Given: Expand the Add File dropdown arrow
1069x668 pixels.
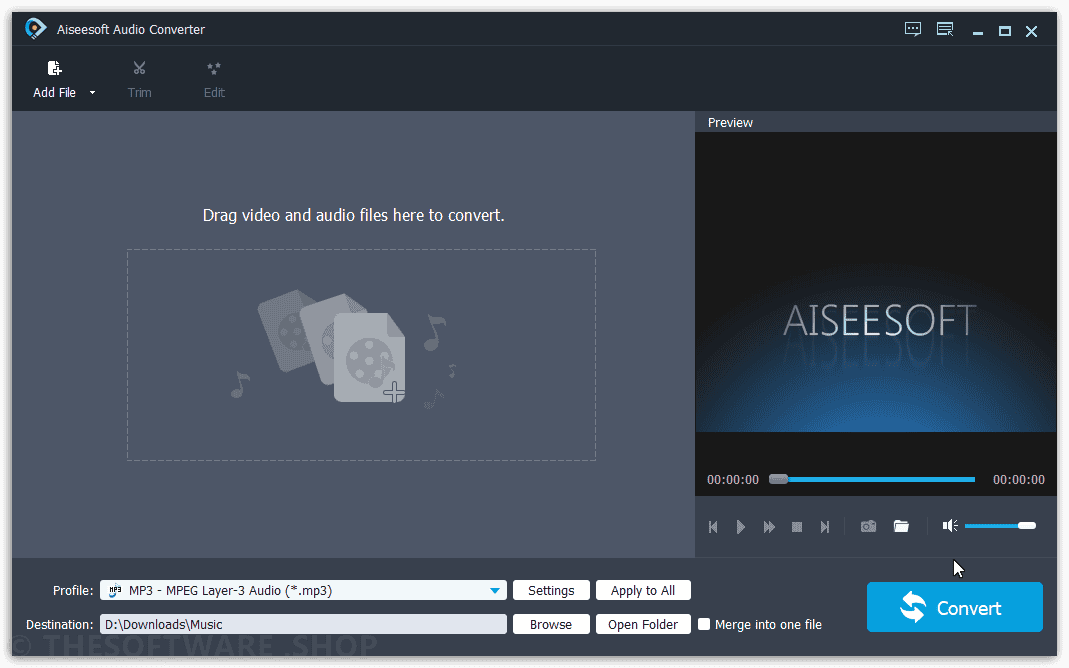Looking at the screenshot, I should [x=92, y=93].
